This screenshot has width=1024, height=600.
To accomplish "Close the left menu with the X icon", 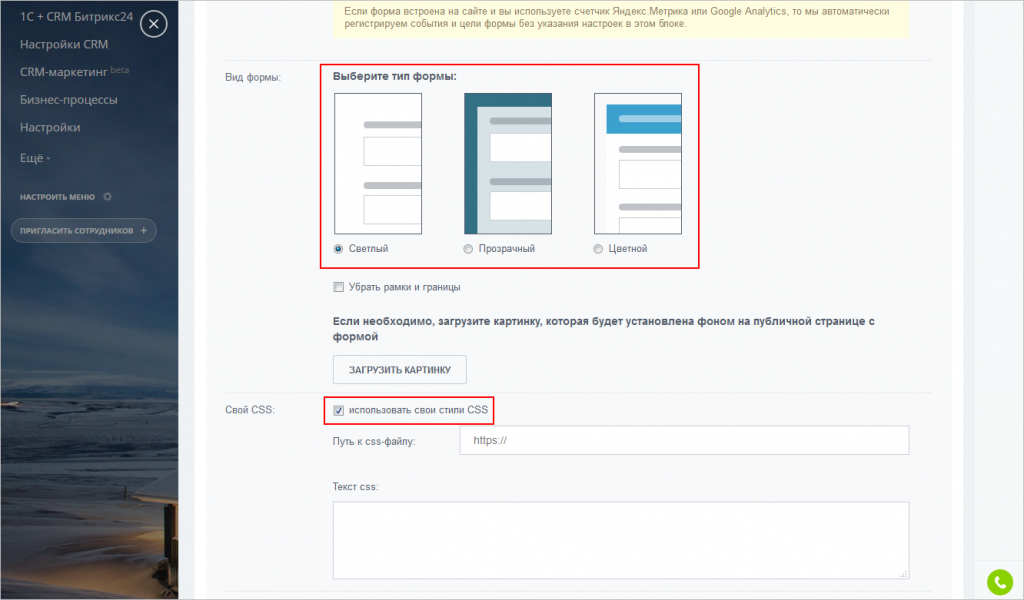I will (153, 24).
